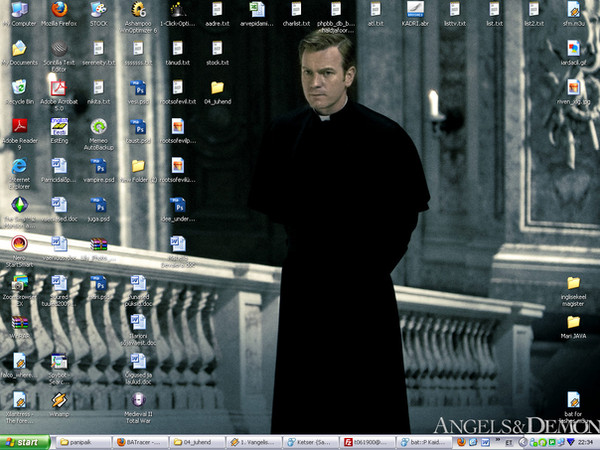Switch to the bat::P Kaid taskbar window

point(425,442)
